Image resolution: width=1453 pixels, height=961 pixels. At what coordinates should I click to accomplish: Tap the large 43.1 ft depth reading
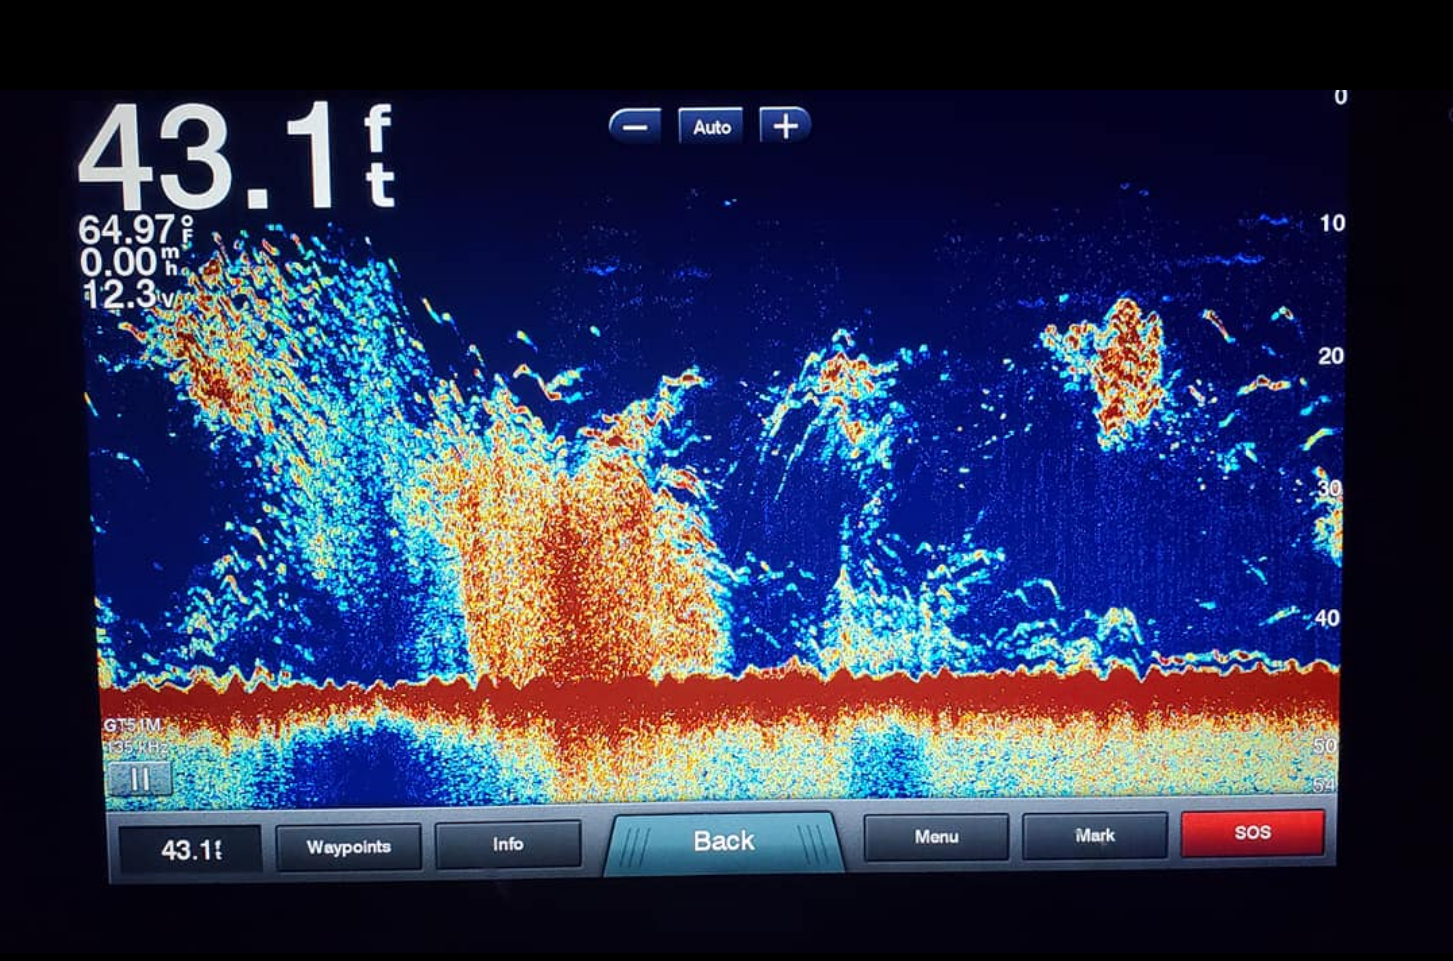[x=235, y=158]
